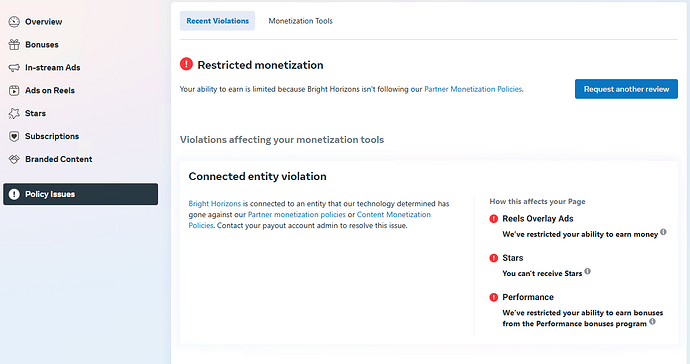
Task: Open the Stars icon in sidebar
Action: [14, 113]
